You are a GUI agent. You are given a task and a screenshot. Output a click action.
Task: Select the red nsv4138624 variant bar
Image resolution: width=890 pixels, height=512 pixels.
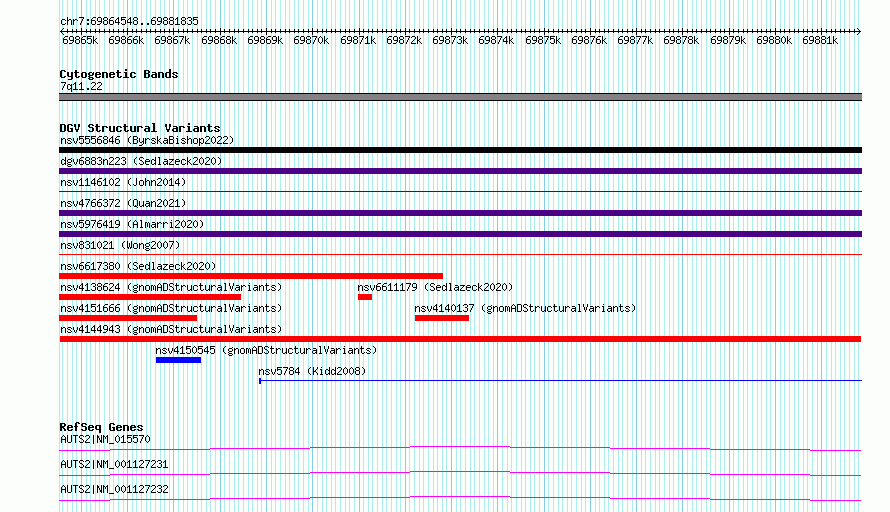[150, 297]
